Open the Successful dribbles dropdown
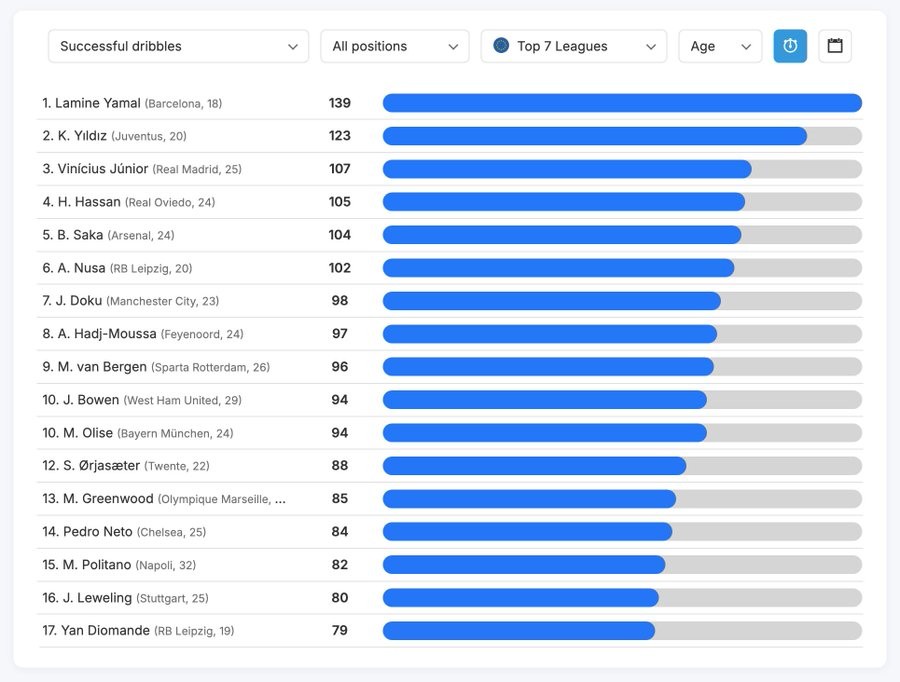This screenshot has width=900, height=682. click(179, 46)
